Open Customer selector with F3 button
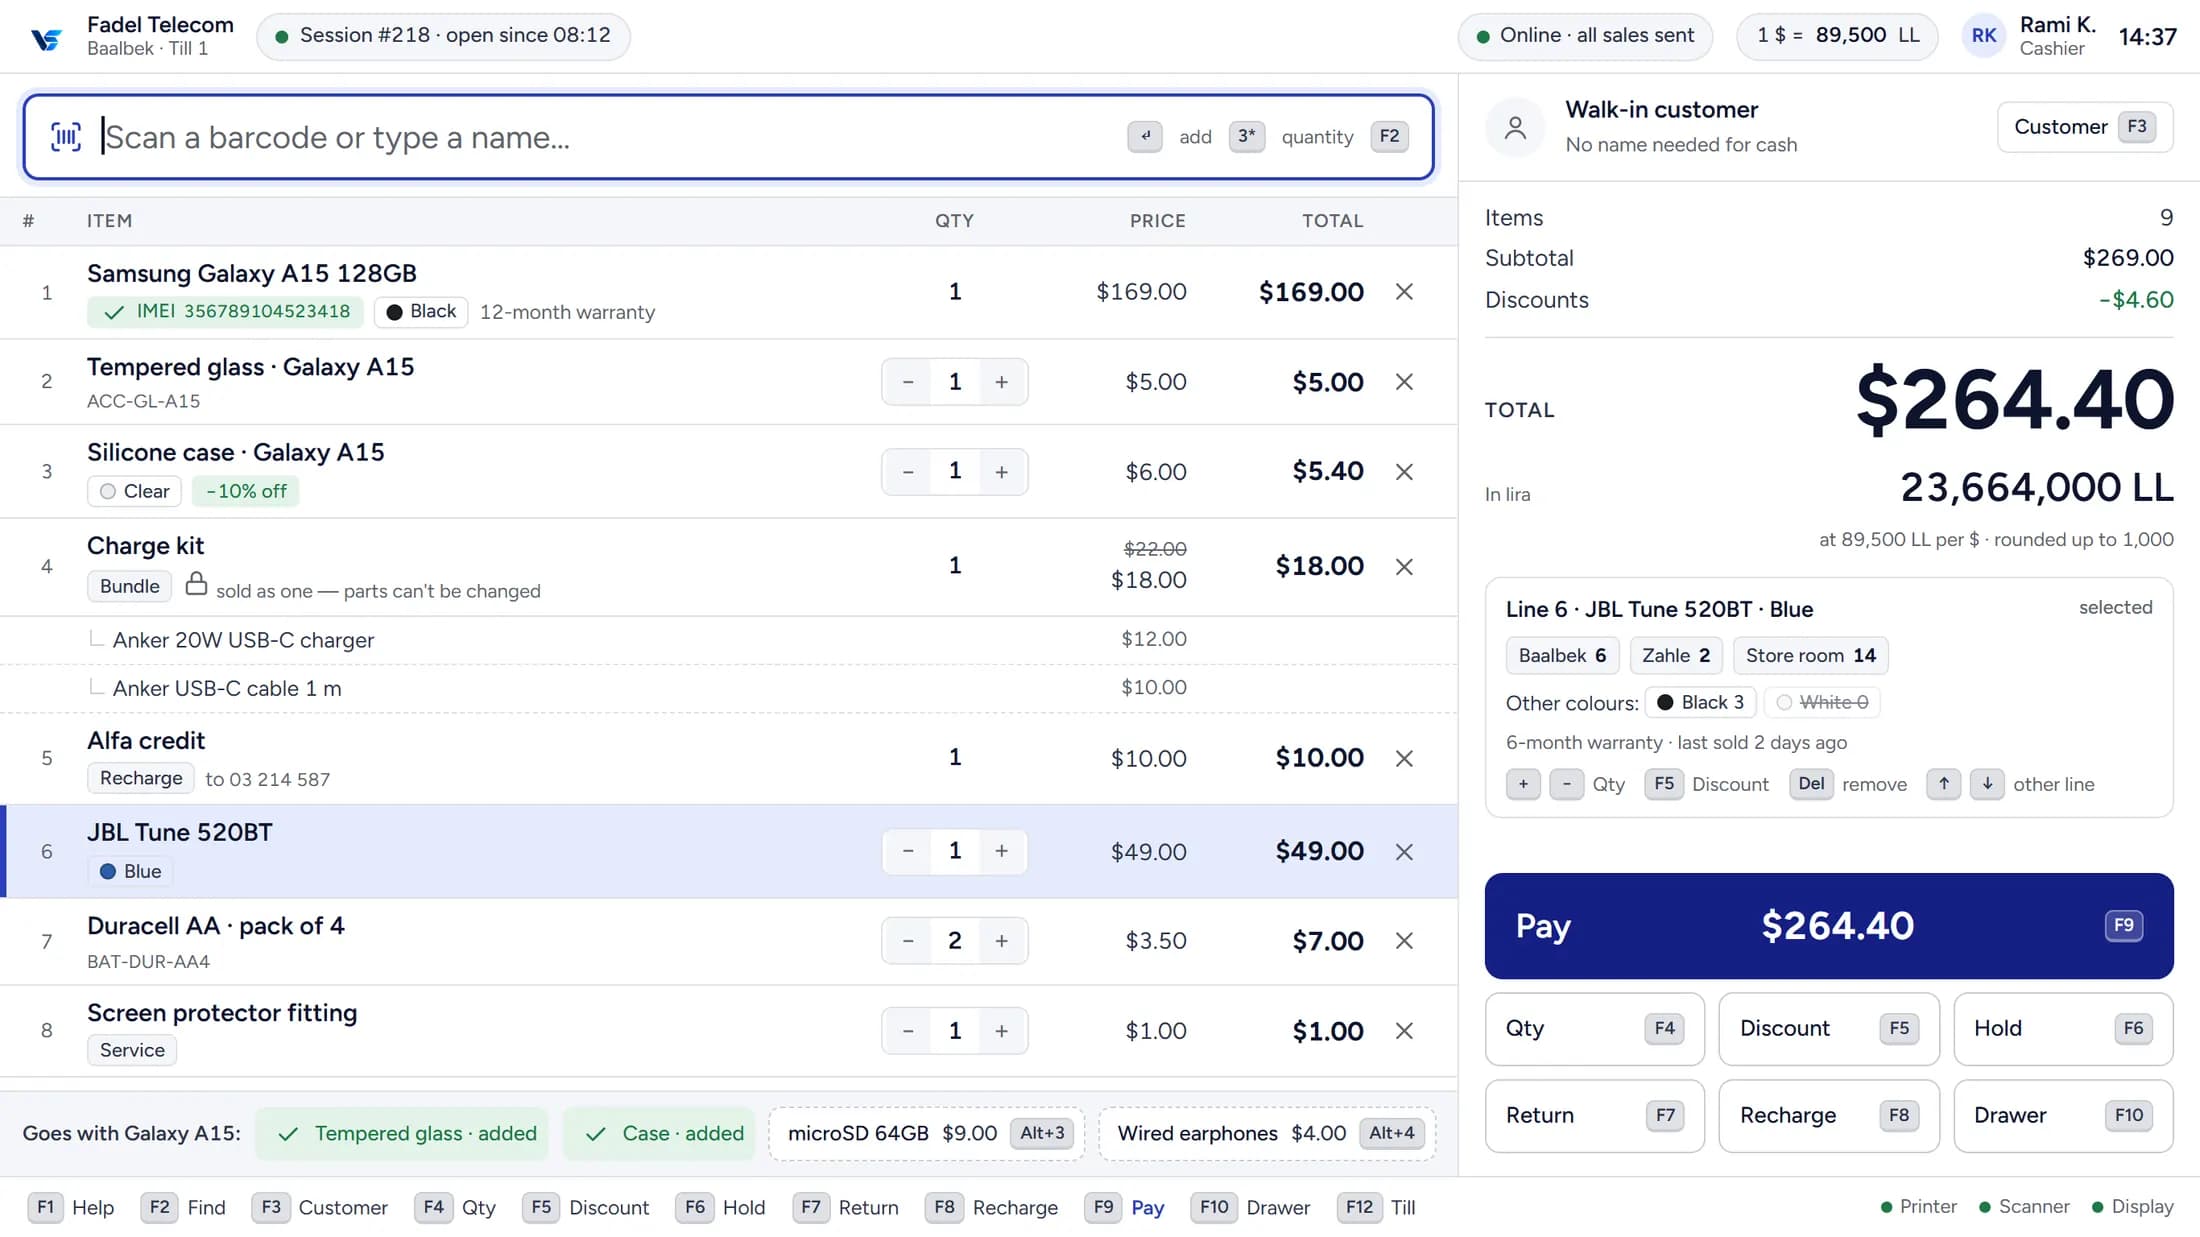2200x1237 pixels. point(2085,127)
